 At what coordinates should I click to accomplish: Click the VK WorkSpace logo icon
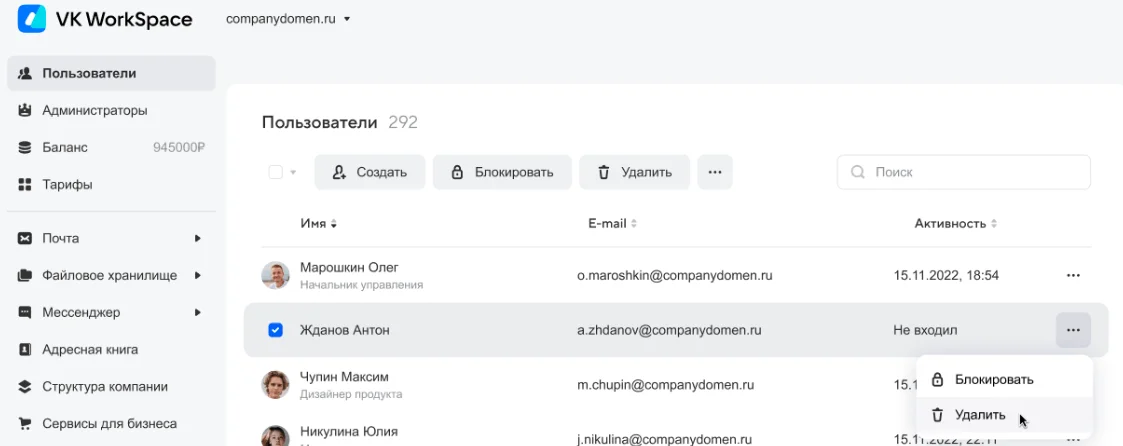pos(32,19)
